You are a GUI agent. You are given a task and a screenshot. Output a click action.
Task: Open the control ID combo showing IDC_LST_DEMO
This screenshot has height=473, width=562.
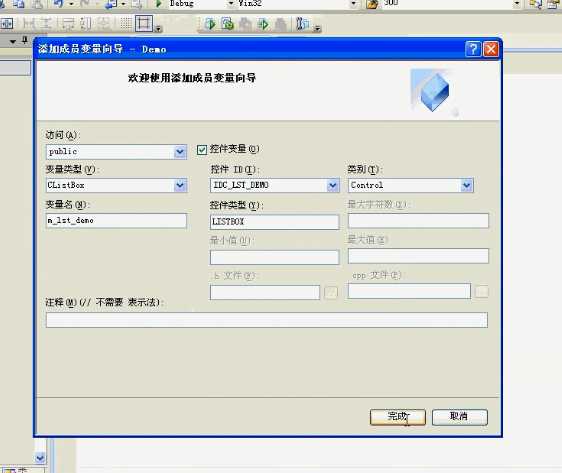(333, 185)
